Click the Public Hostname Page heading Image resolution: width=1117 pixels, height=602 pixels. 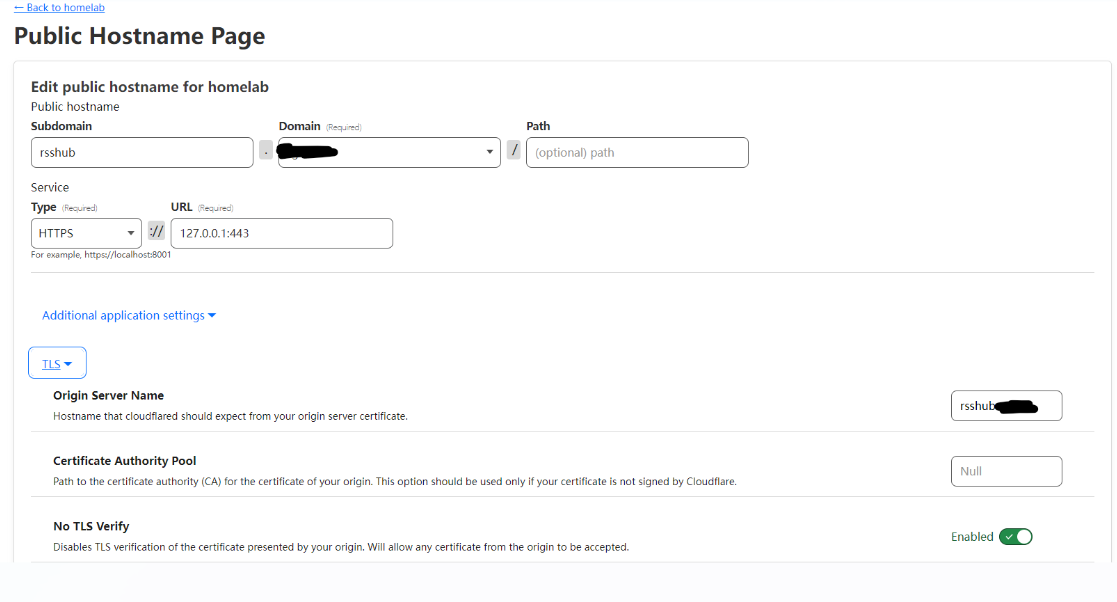[139, 37]
